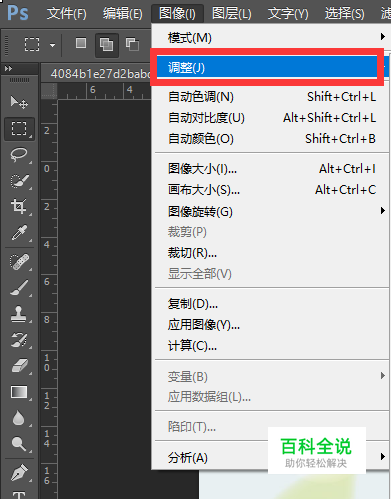Expand 模式(M) submenu
Viewport: 391px width, 499px height.
(271, 38)
